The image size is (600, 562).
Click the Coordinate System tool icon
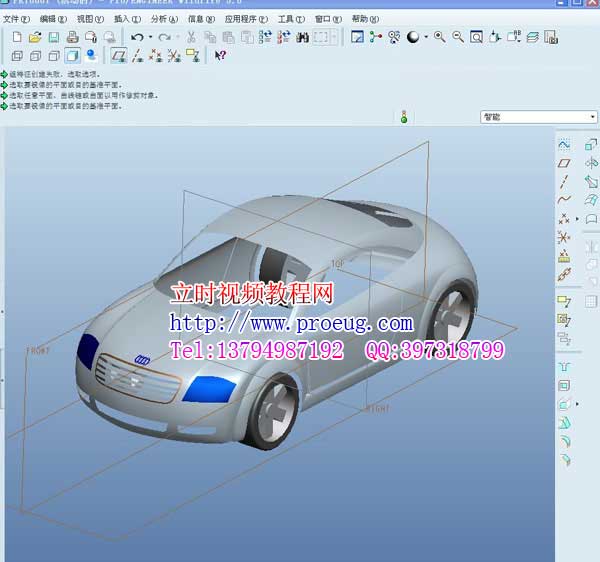click(564, 237)
